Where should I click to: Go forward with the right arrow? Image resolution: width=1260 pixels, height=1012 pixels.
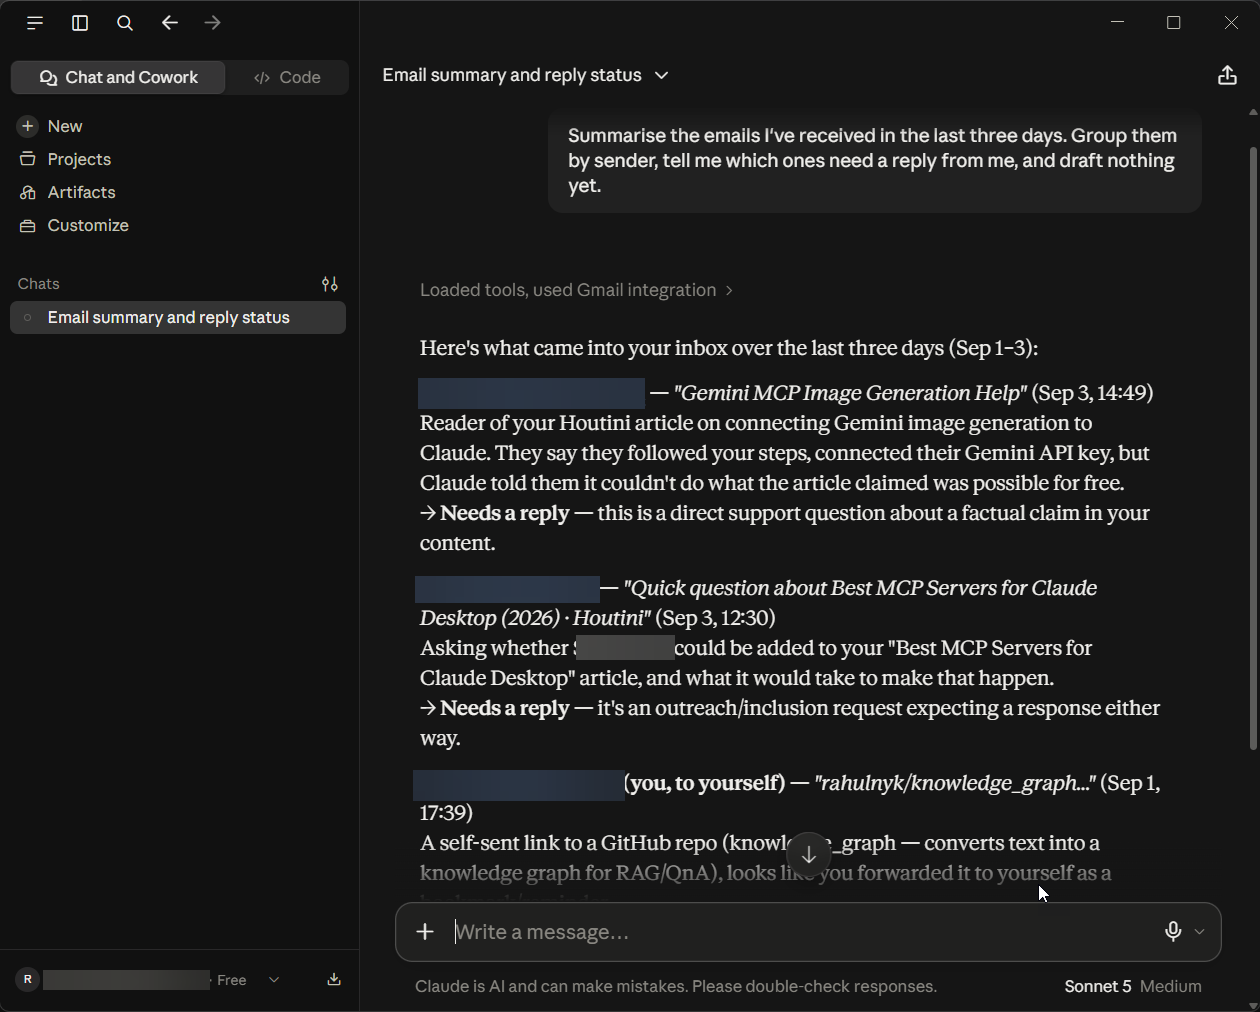point(212,23)
